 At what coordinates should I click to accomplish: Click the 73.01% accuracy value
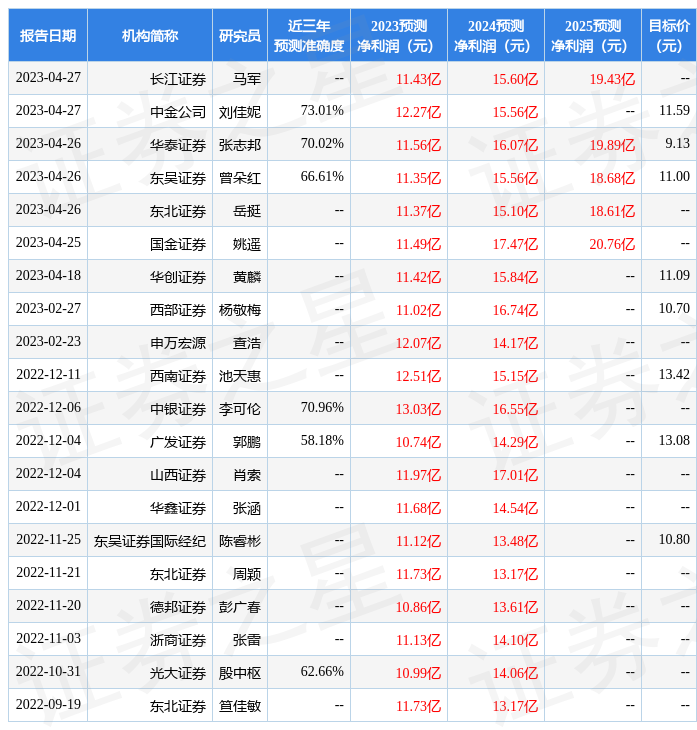pyautogui.click(x=322, y=110)
